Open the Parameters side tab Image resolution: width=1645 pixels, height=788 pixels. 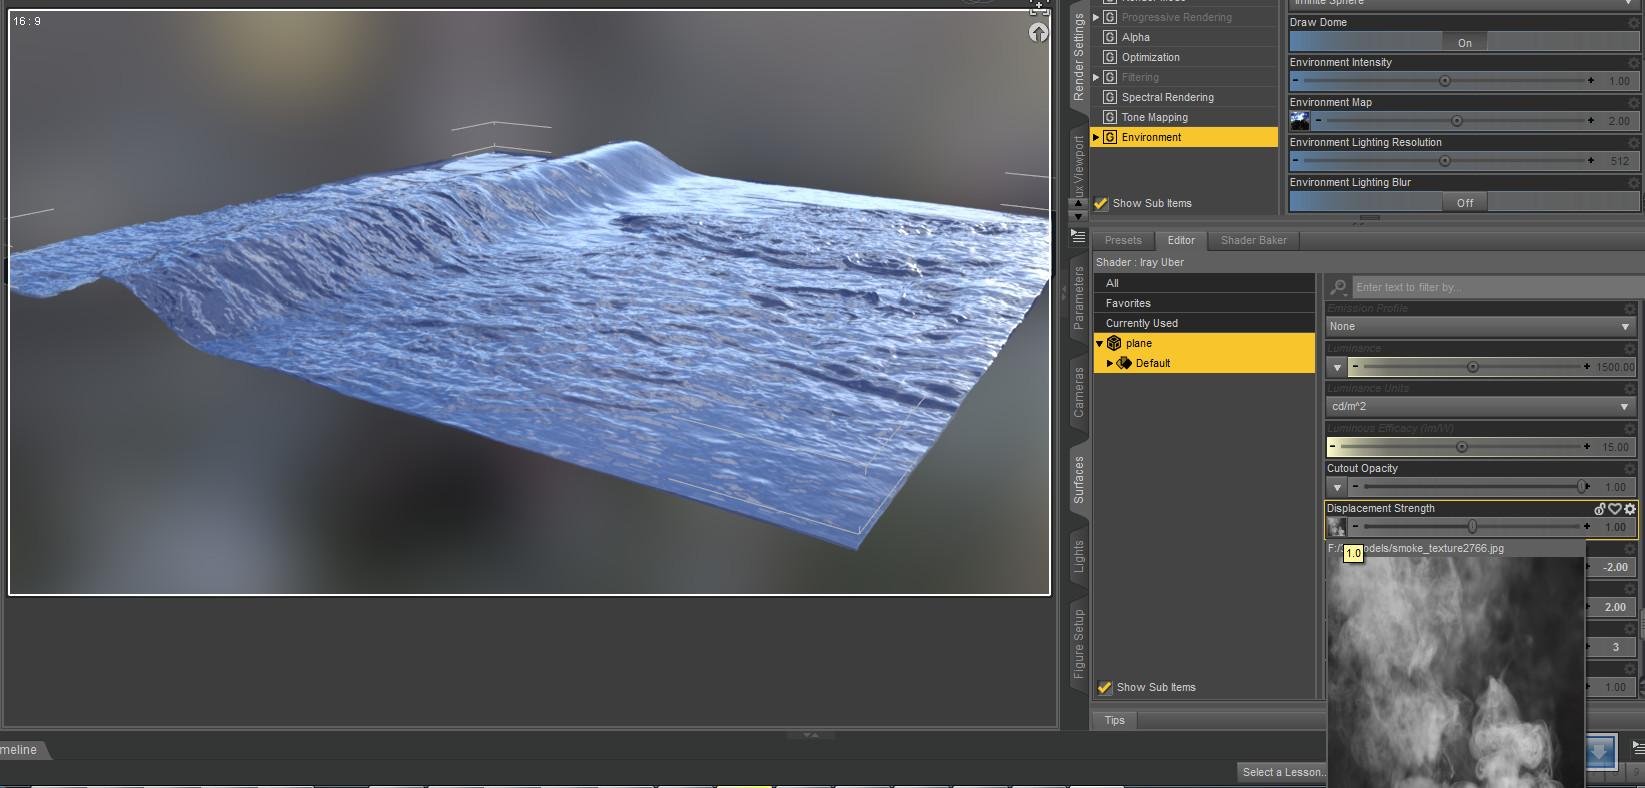tap(1078, 298)
